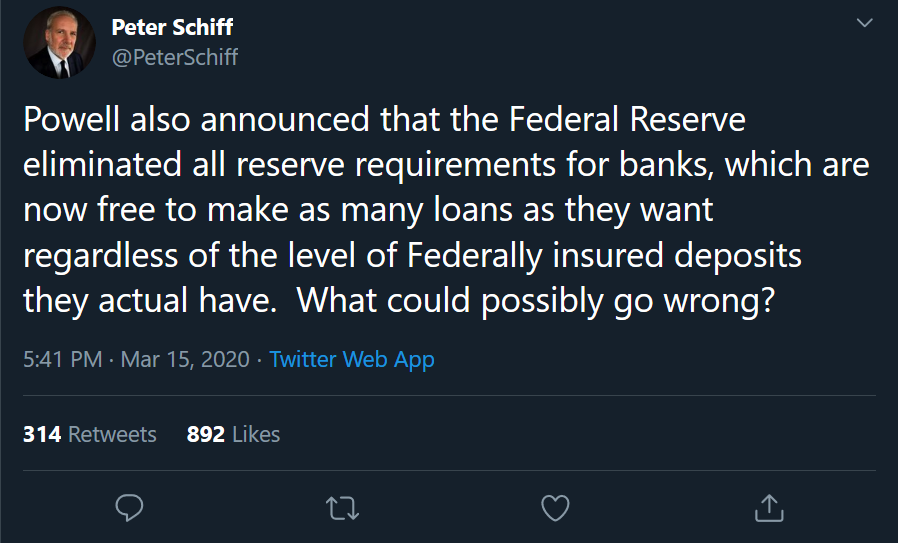Reply to Peter Schiff's tweet
898x543 pixels.
(131, 508)
